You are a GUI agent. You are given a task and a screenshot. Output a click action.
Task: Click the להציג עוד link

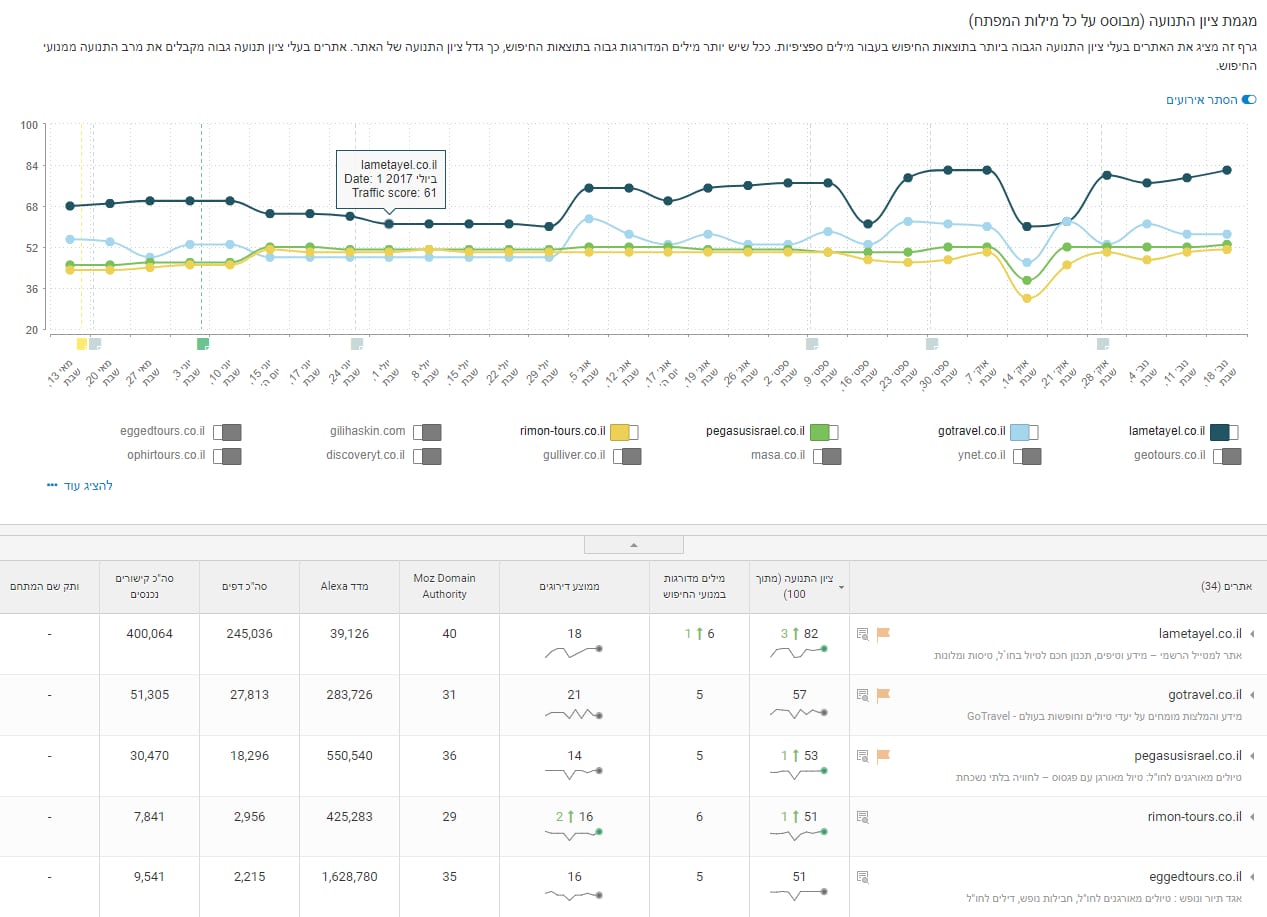coord(89,486)
